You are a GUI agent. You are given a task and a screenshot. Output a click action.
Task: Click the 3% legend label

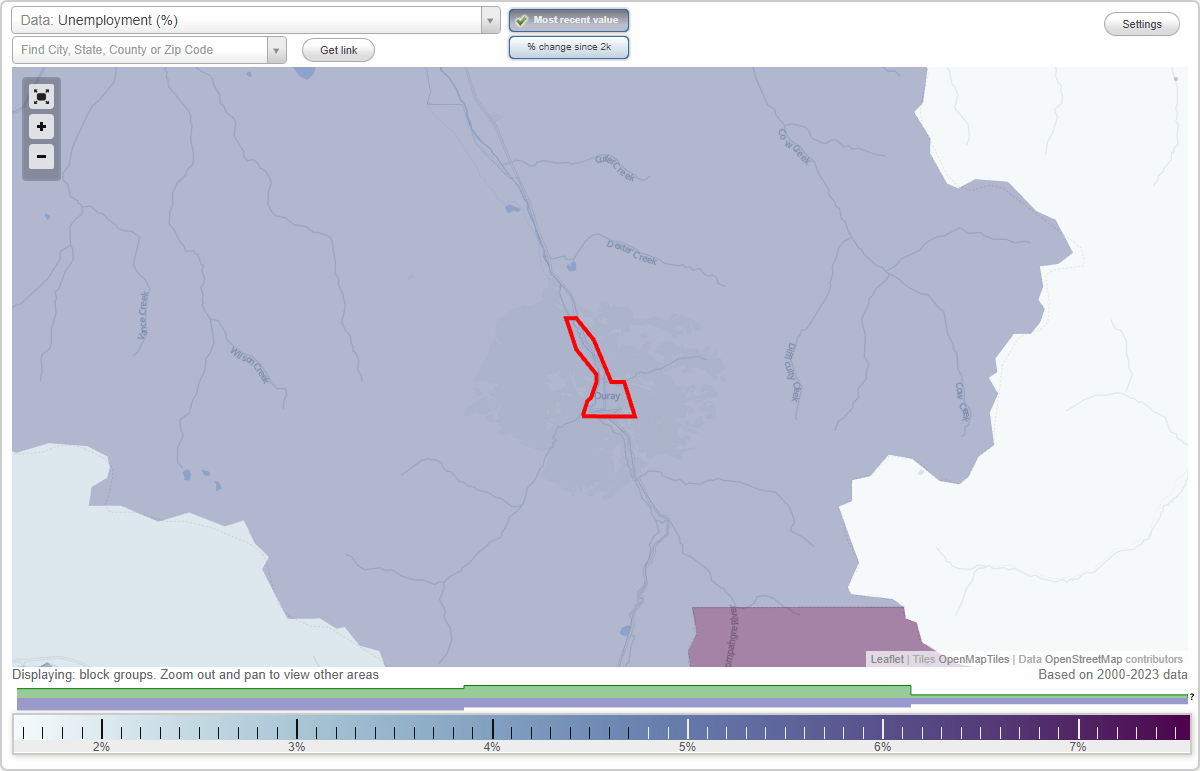pyautogui.click(x=297, y=747)
